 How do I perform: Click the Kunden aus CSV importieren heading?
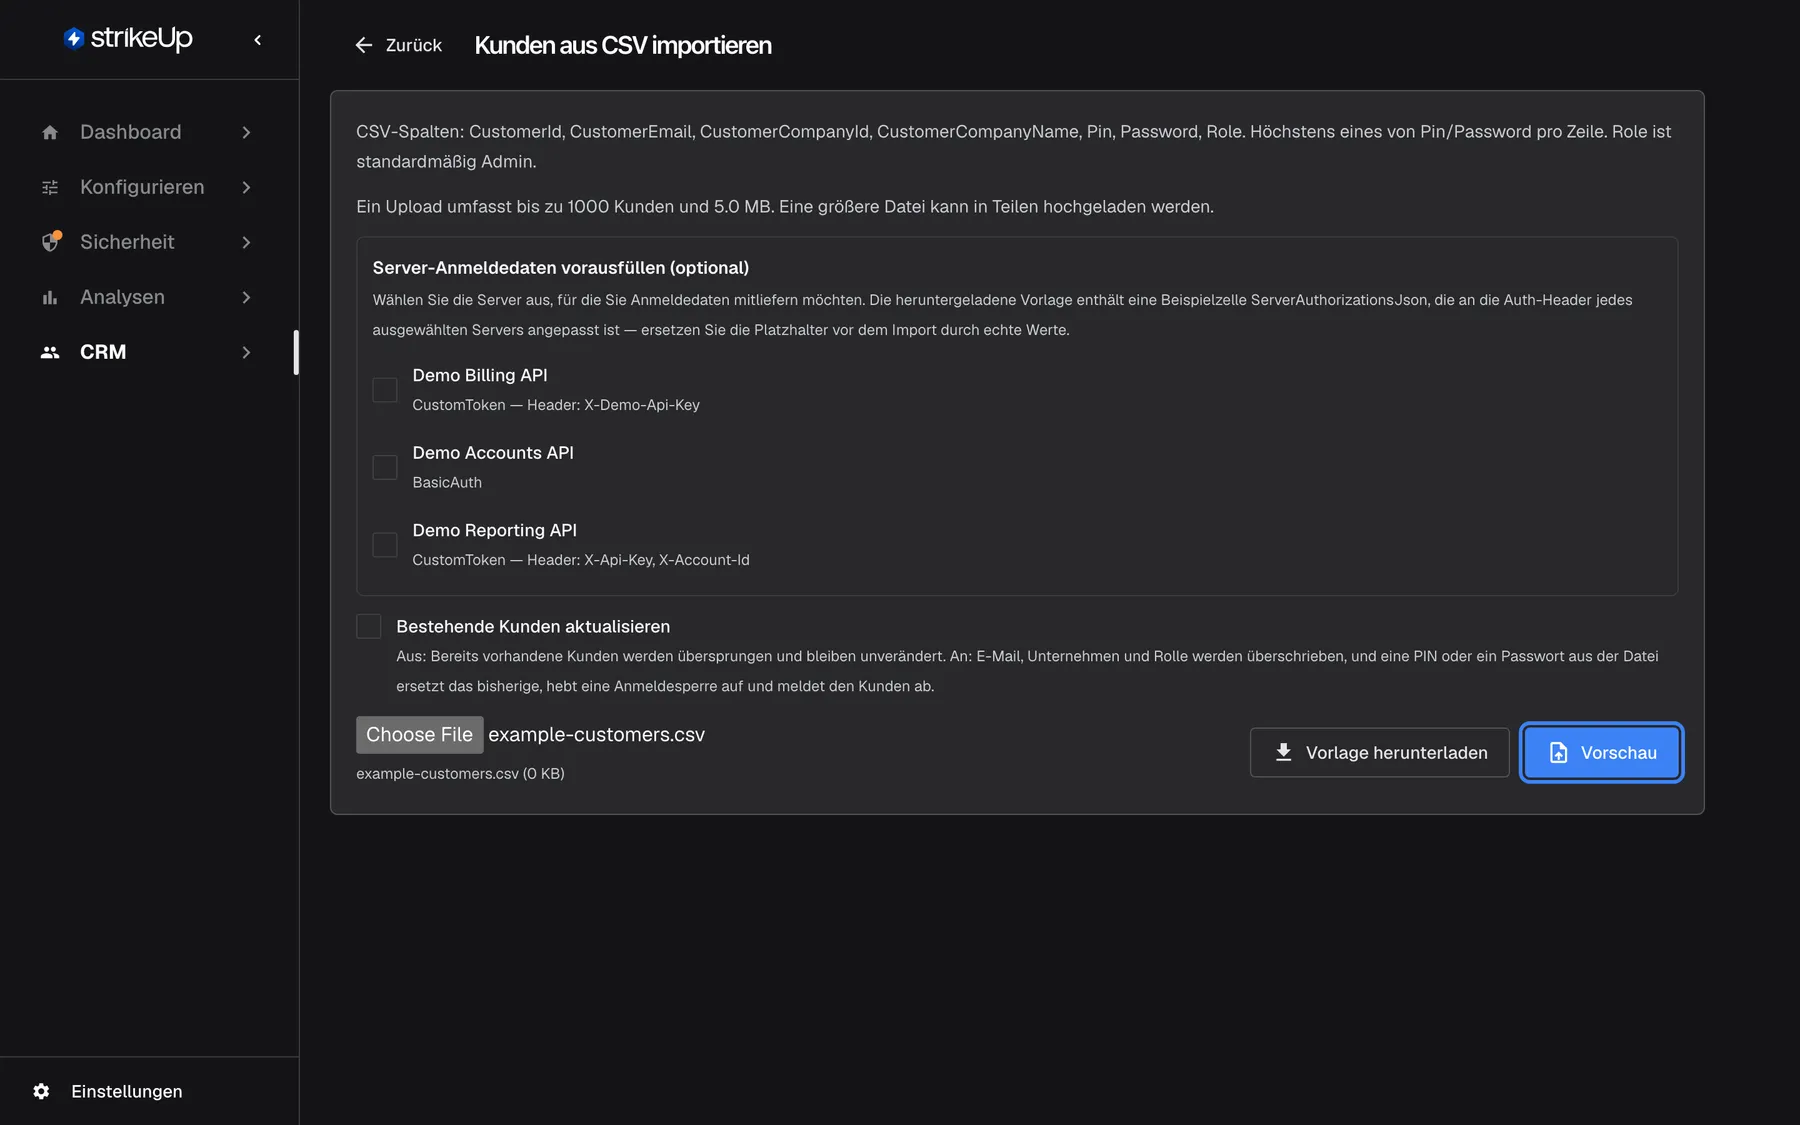click(623, 45)
